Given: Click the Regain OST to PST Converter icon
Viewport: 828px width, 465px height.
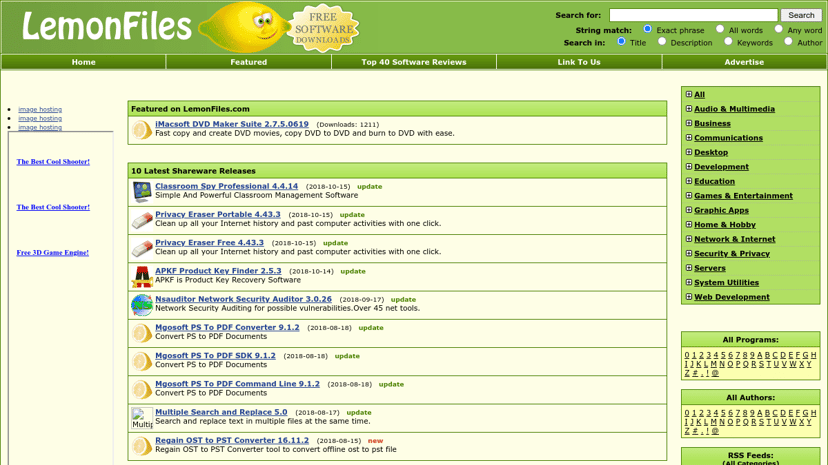Looking at the screenshot, I should click(x=142, y=447).
